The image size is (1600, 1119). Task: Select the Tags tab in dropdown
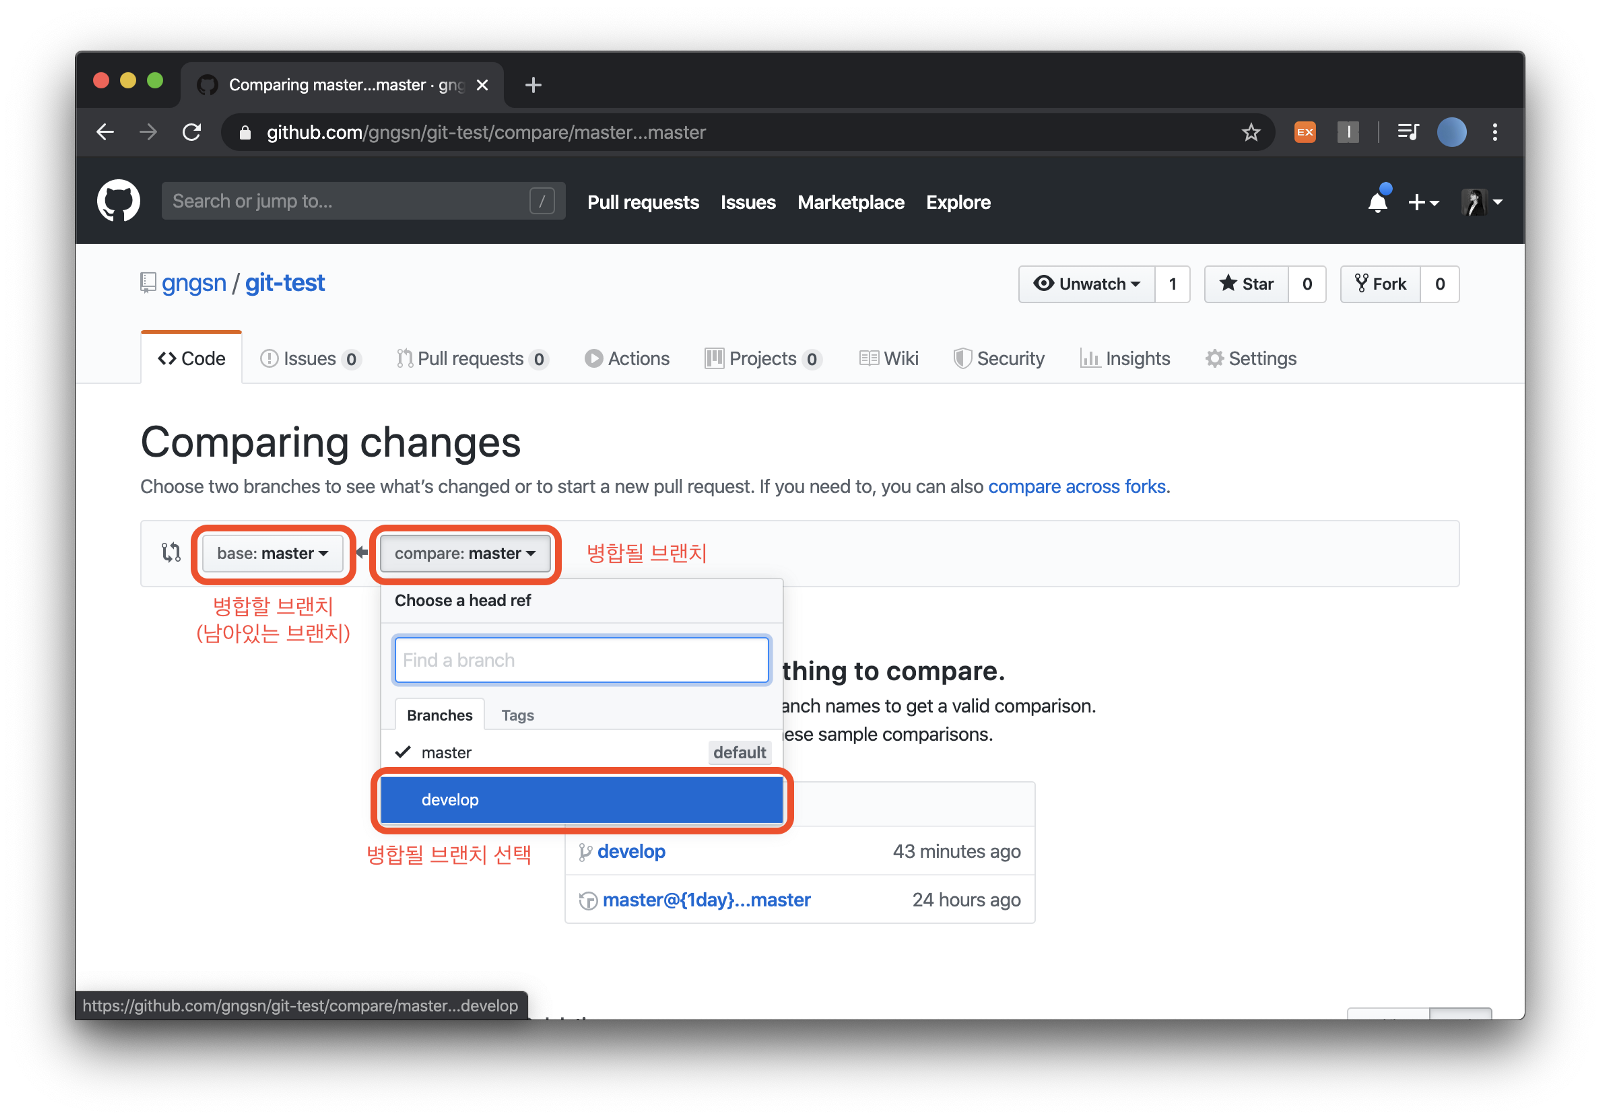point(517,715)
